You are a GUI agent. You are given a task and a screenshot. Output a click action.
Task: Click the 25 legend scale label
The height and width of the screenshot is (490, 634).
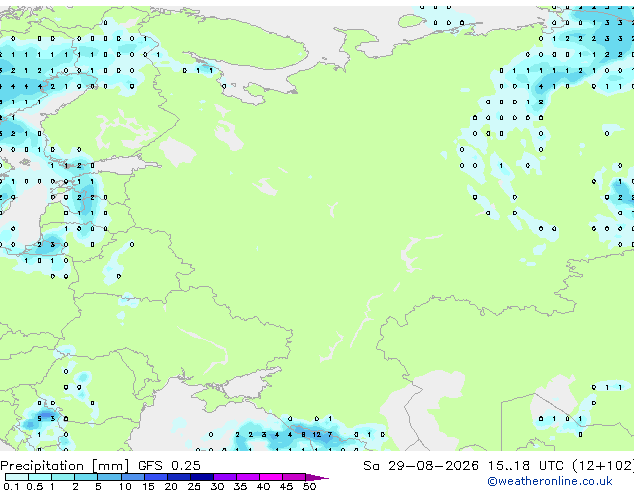coord(194,486)
